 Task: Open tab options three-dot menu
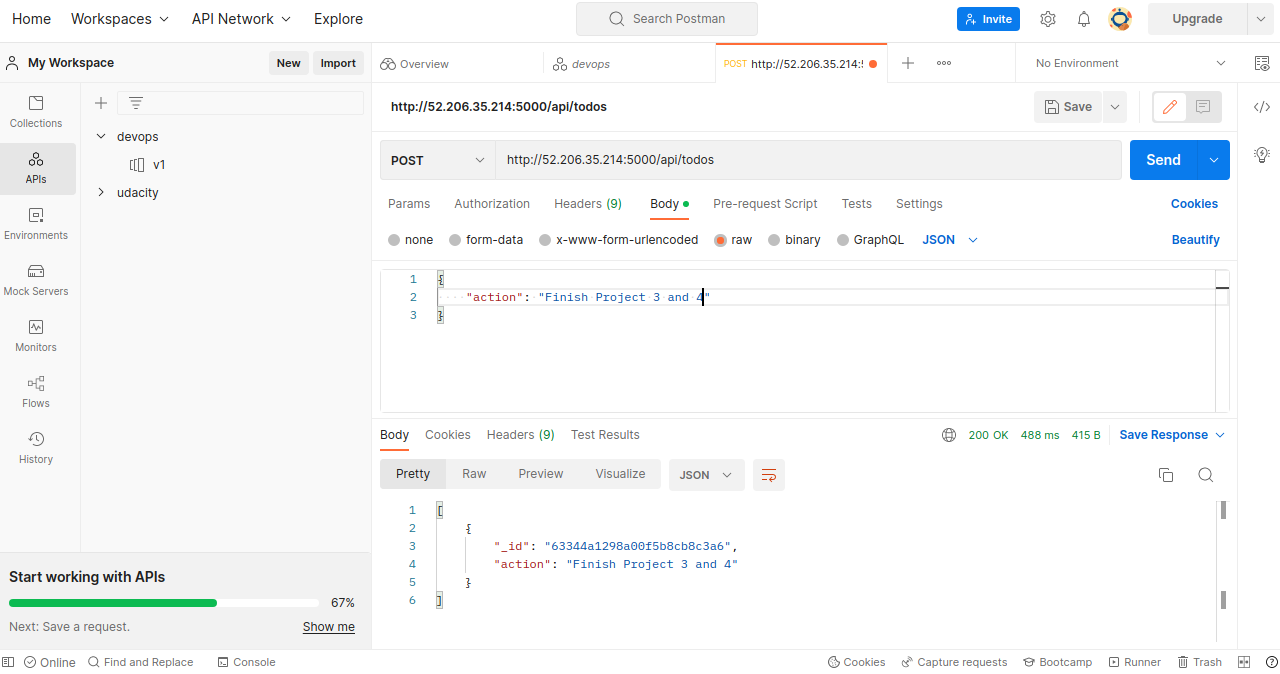click(944, 63)
